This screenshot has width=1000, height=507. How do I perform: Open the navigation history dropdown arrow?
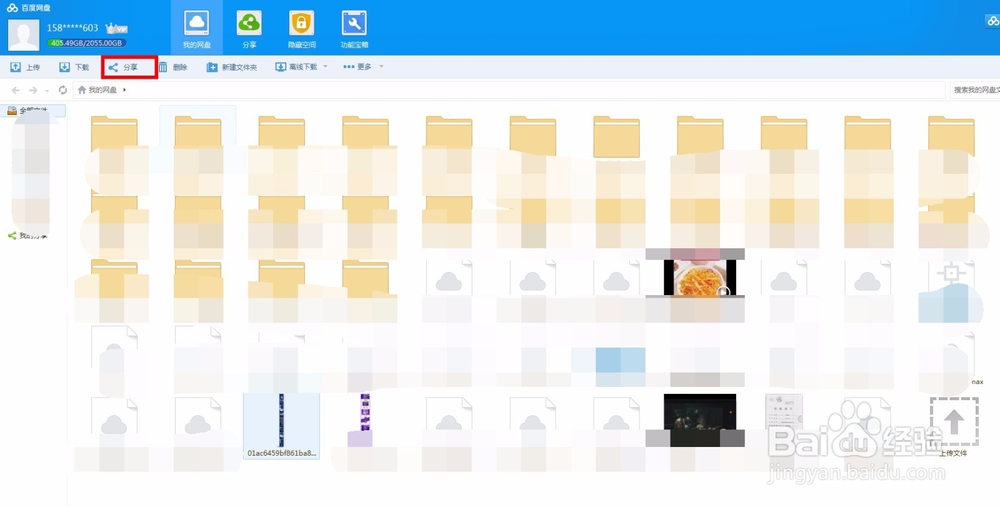(47, 91)
